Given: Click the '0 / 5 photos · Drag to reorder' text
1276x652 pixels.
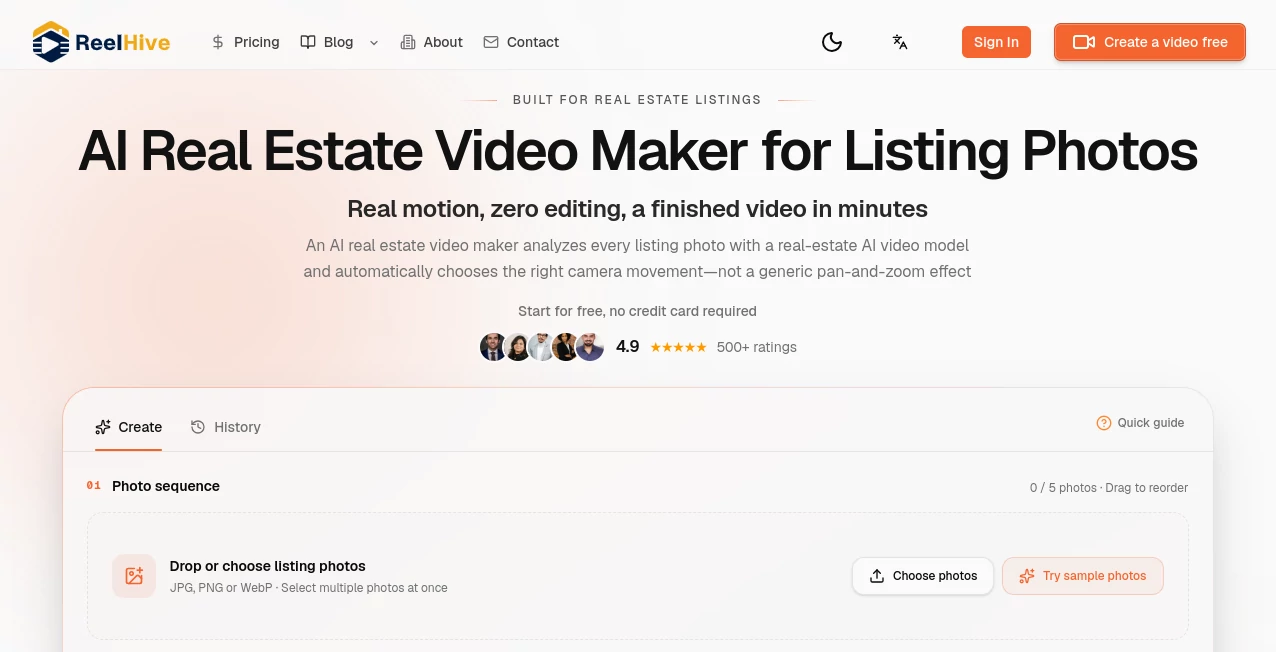Looking at the screenshot, I should point(1109,488).
